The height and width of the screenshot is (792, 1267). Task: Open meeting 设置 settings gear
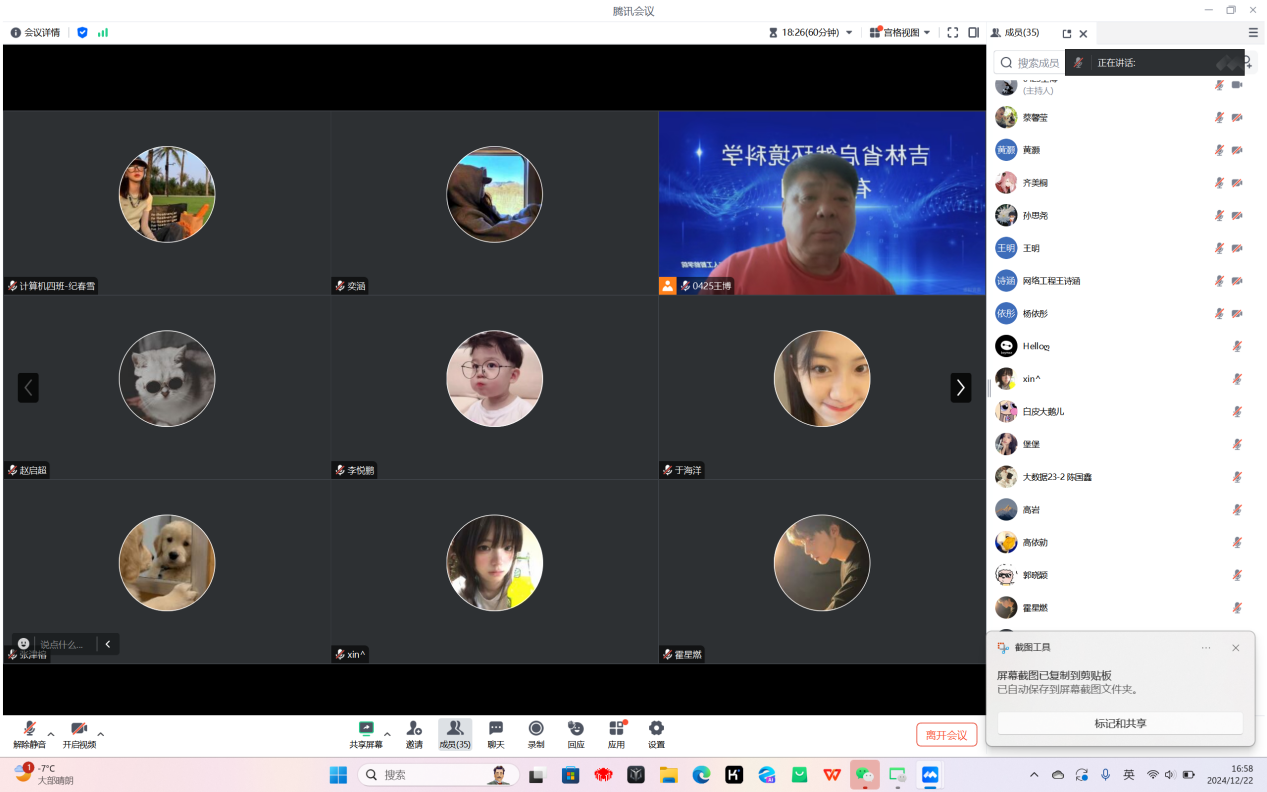click(656, 729)
